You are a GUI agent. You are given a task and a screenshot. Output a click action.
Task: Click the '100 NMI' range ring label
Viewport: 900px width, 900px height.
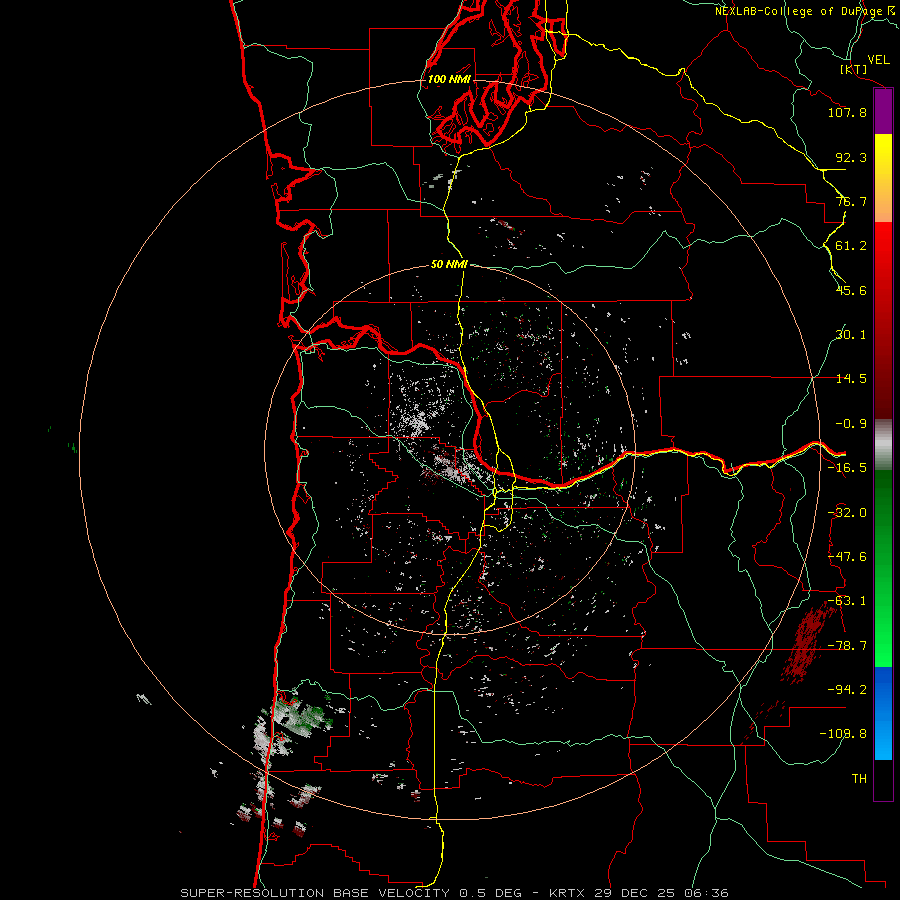pyautogui.click(x=449, y=79)
